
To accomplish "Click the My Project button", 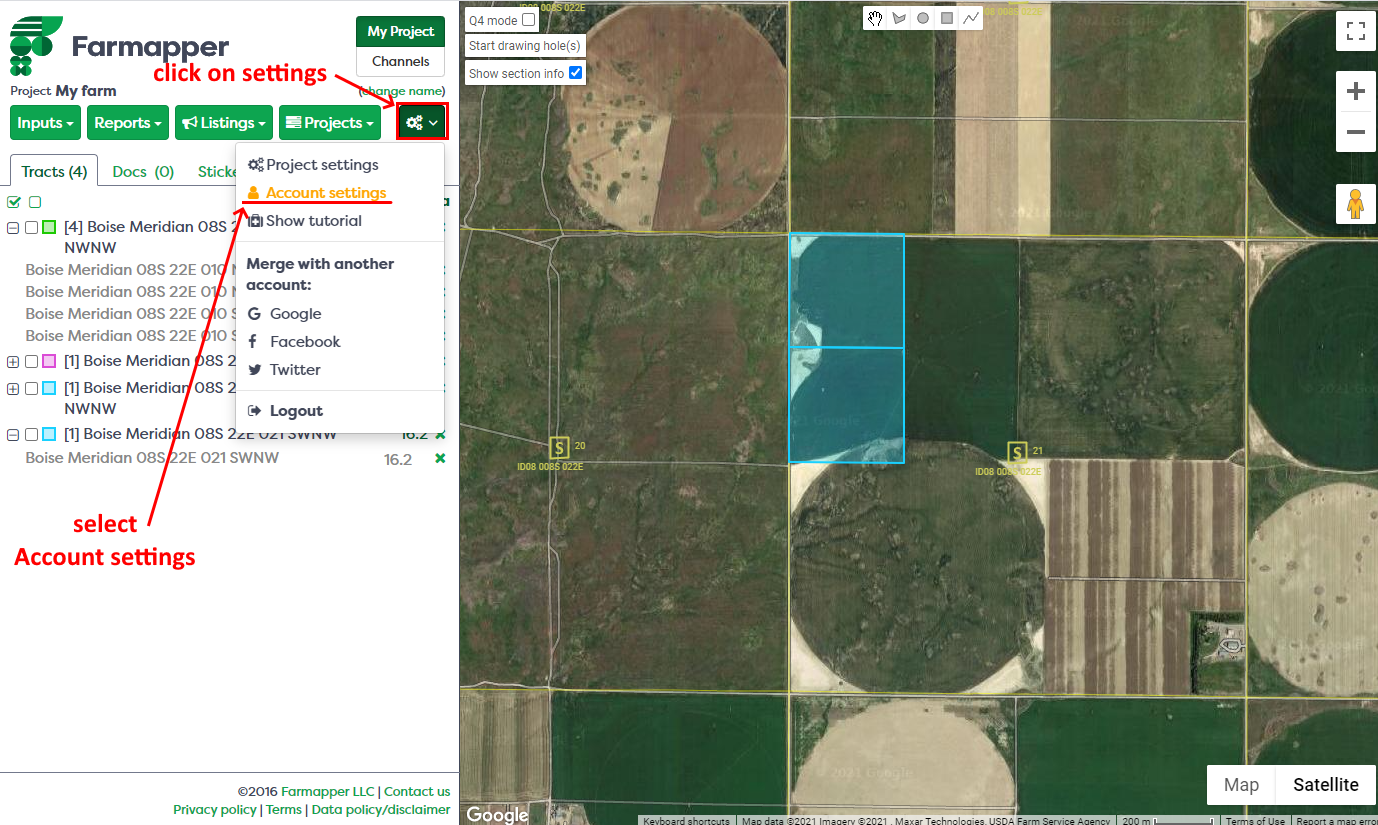I will [x=400, y=31].
